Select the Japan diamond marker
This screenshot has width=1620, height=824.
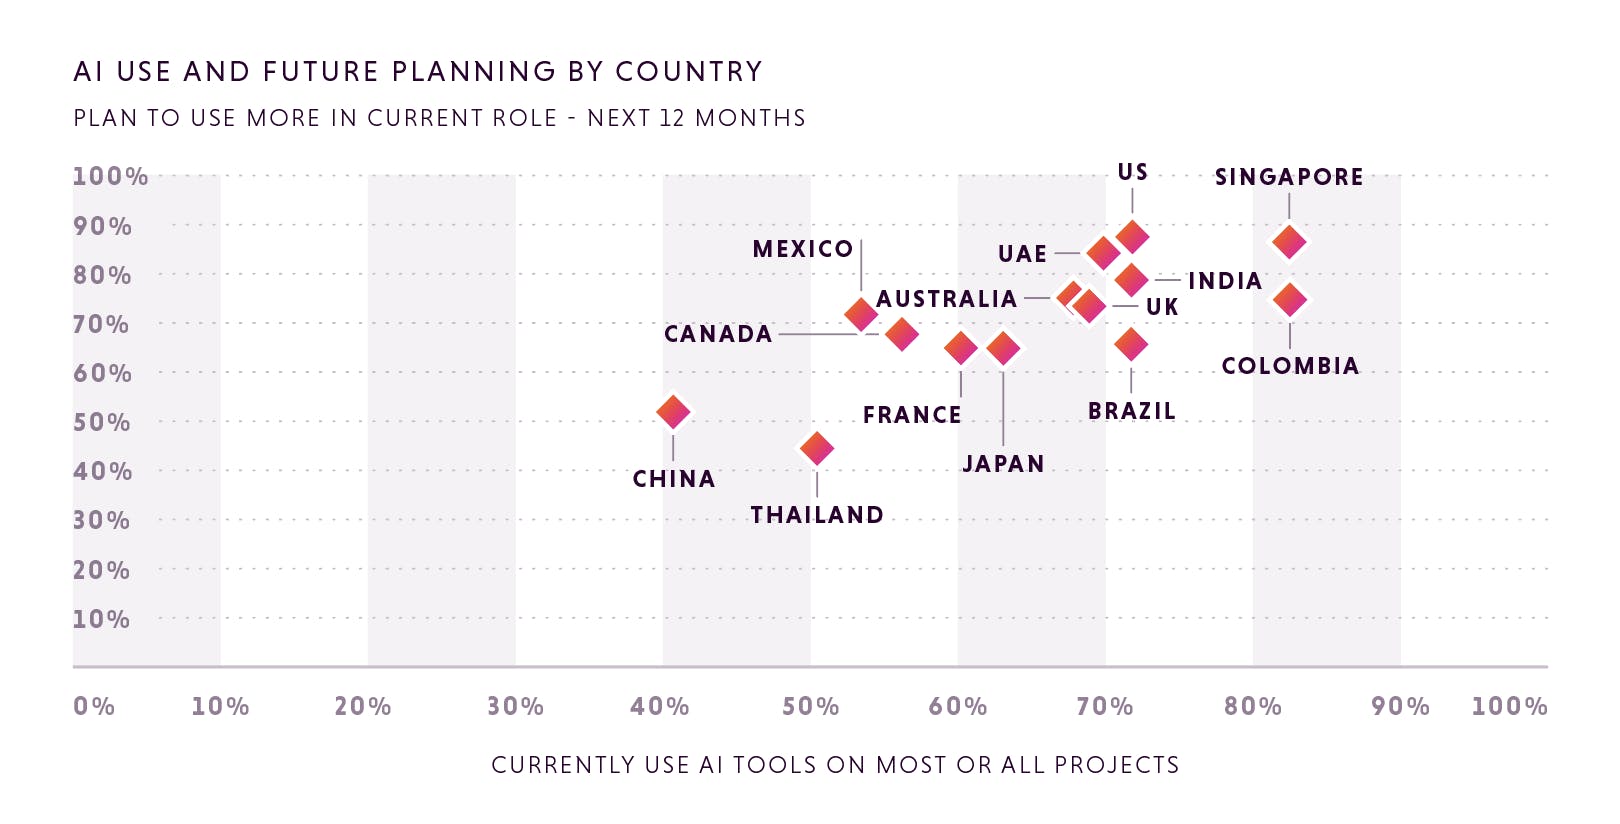1003,348
